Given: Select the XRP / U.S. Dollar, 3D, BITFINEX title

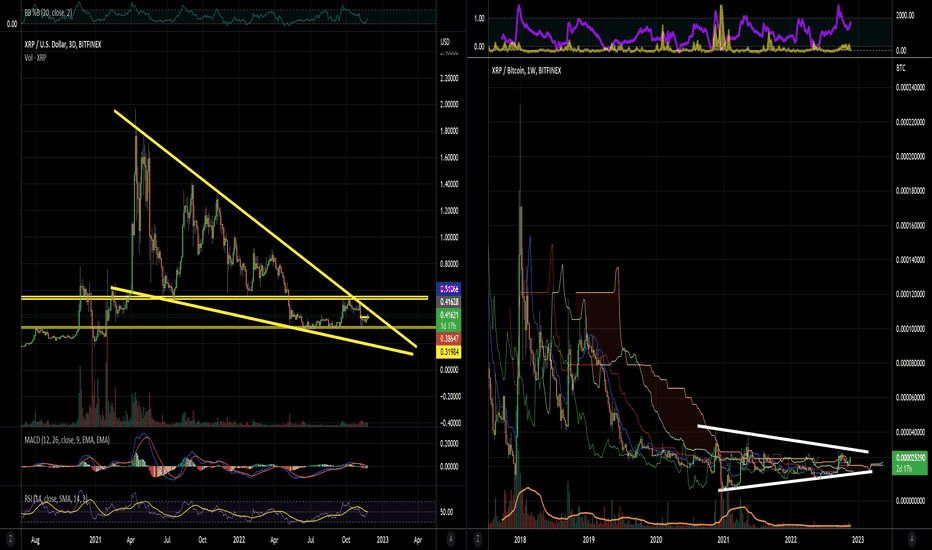Looking at the screenshot, I should click(63, 45).
